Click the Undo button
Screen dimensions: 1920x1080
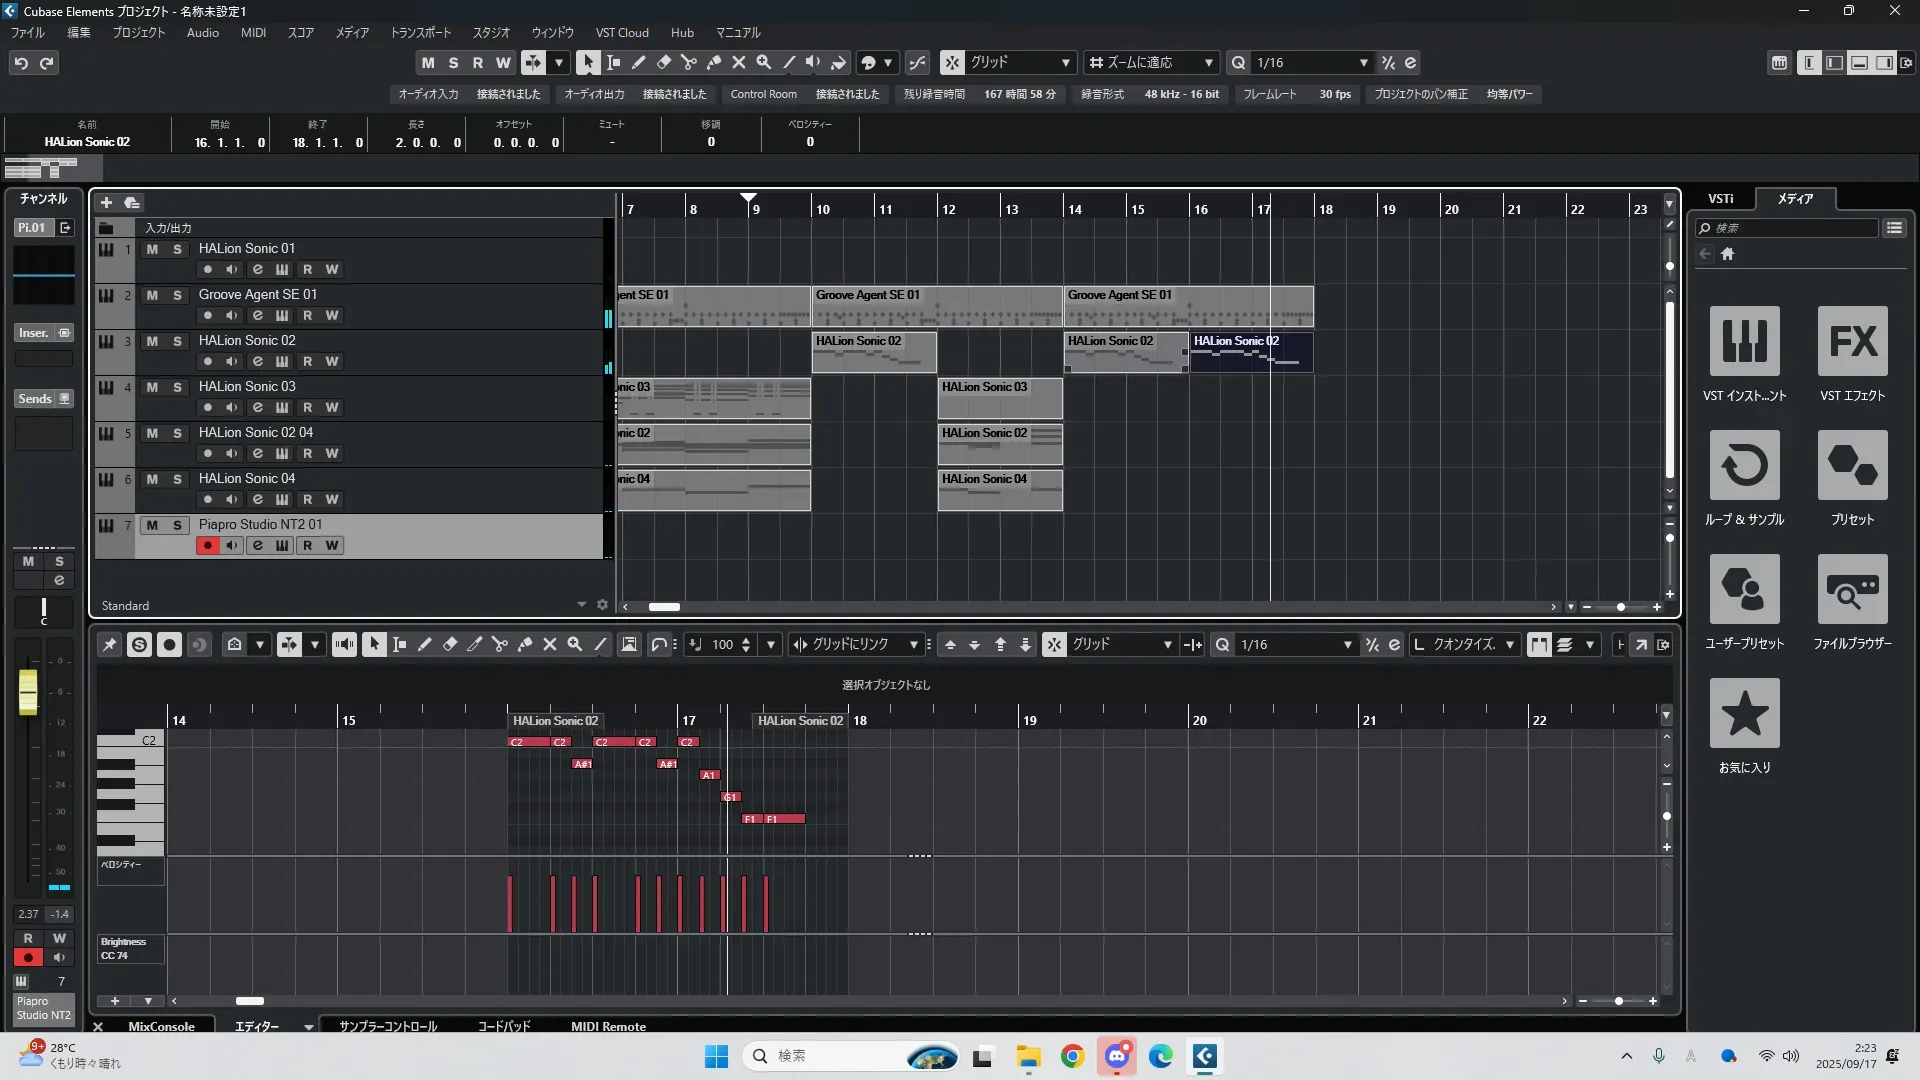coord(21,62)
